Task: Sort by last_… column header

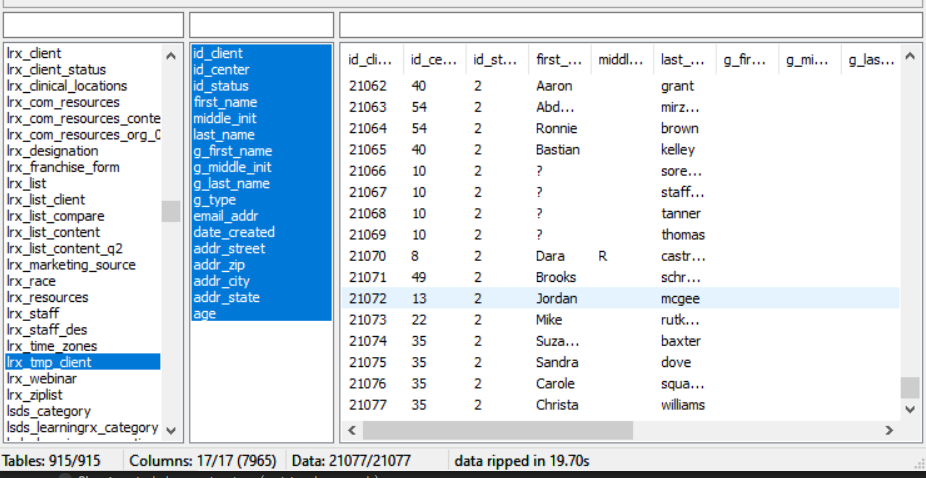Action: [685, 59]
